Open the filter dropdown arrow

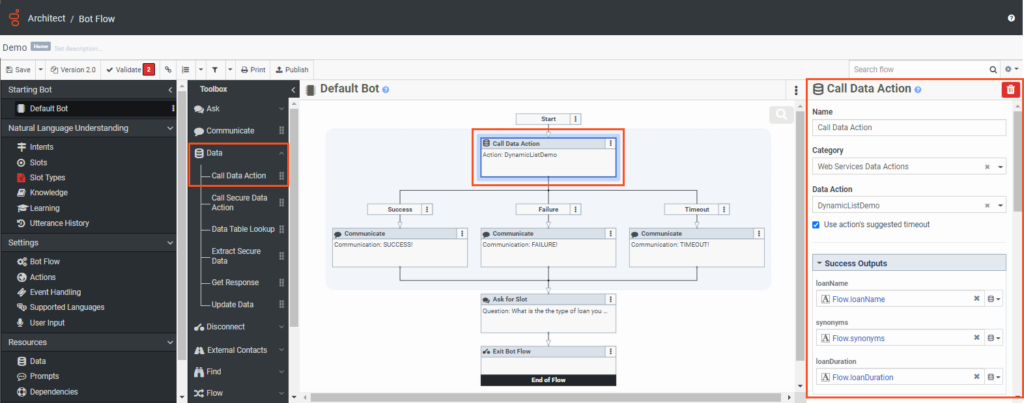click(231, 69)
